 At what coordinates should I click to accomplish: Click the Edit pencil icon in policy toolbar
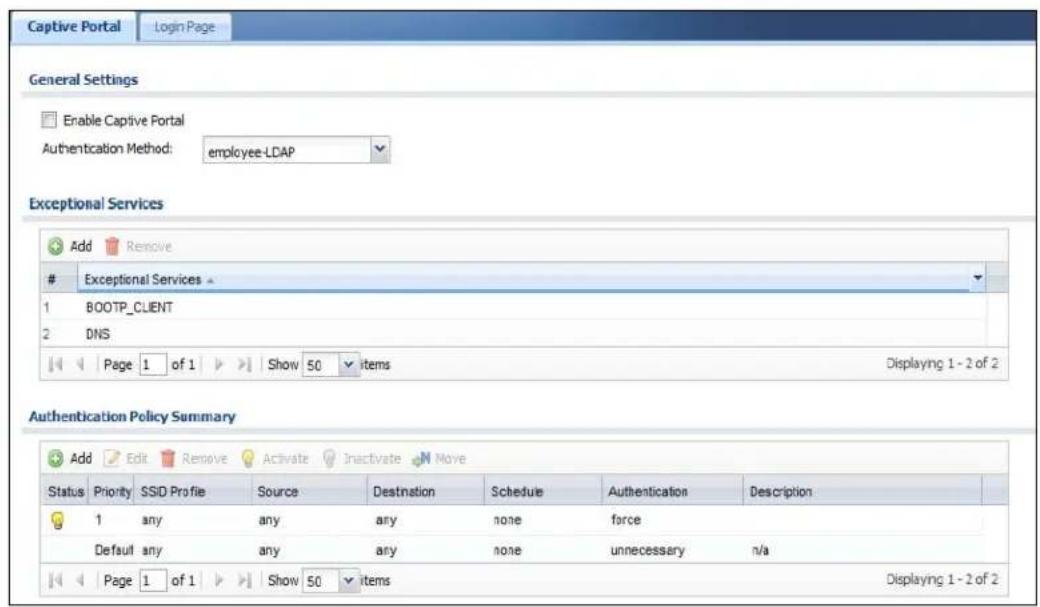point(113,458)
